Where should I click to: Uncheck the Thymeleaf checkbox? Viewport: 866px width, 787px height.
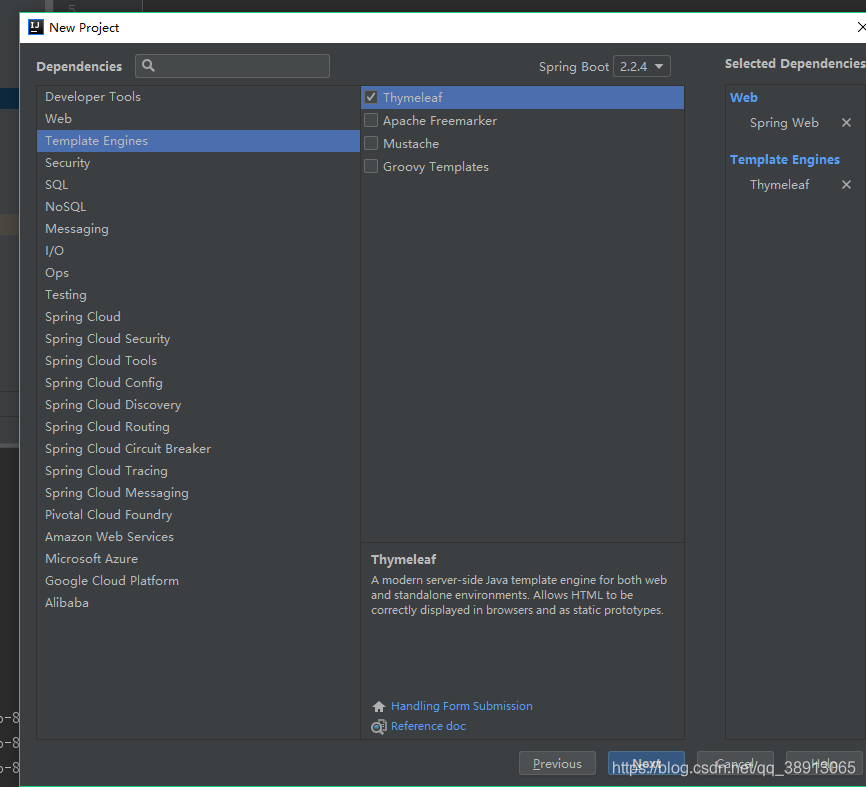(x=371, y=98)
